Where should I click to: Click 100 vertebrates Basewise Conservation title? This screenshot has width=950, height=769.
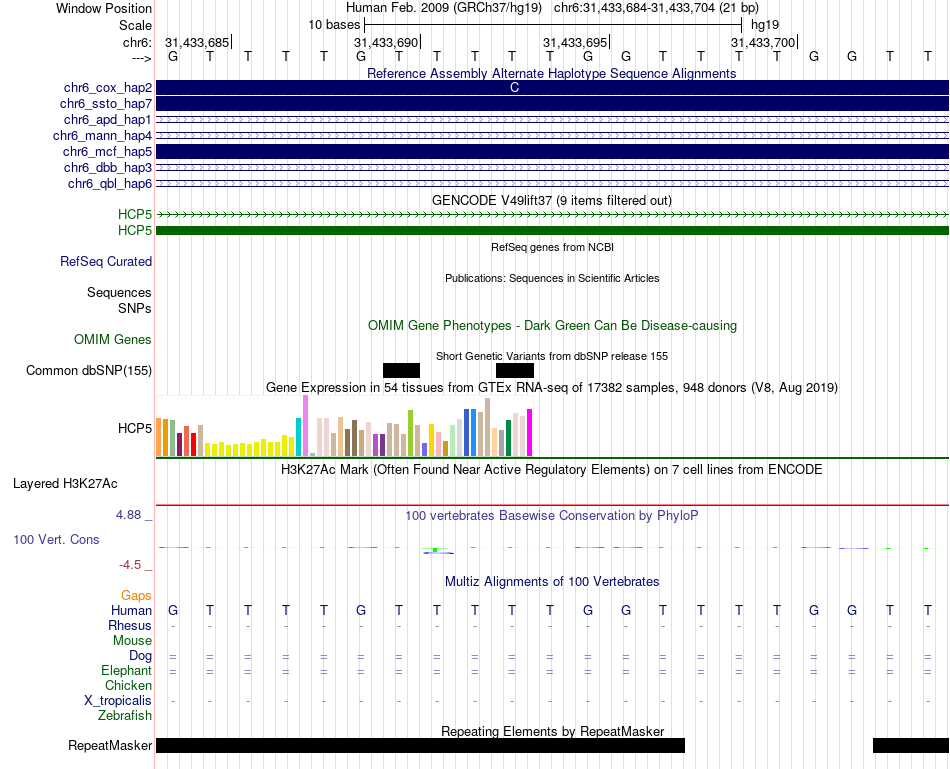pos(552,516)
